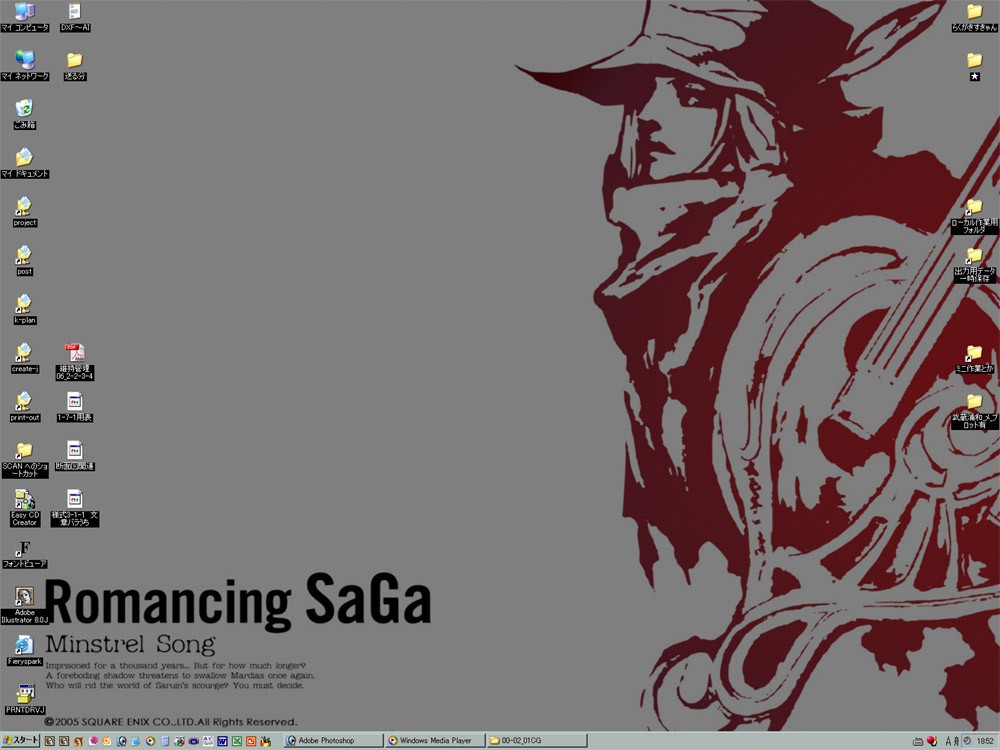Screen dimensions: 1000x750
Task: Select the SCAN へのショートカット icon
Action: point(24,459)
